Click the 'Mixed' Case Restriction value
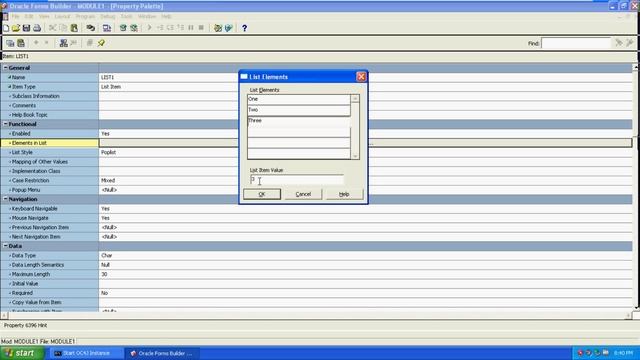Viewport: 640px width, 360px height. [x=108, y=180]
